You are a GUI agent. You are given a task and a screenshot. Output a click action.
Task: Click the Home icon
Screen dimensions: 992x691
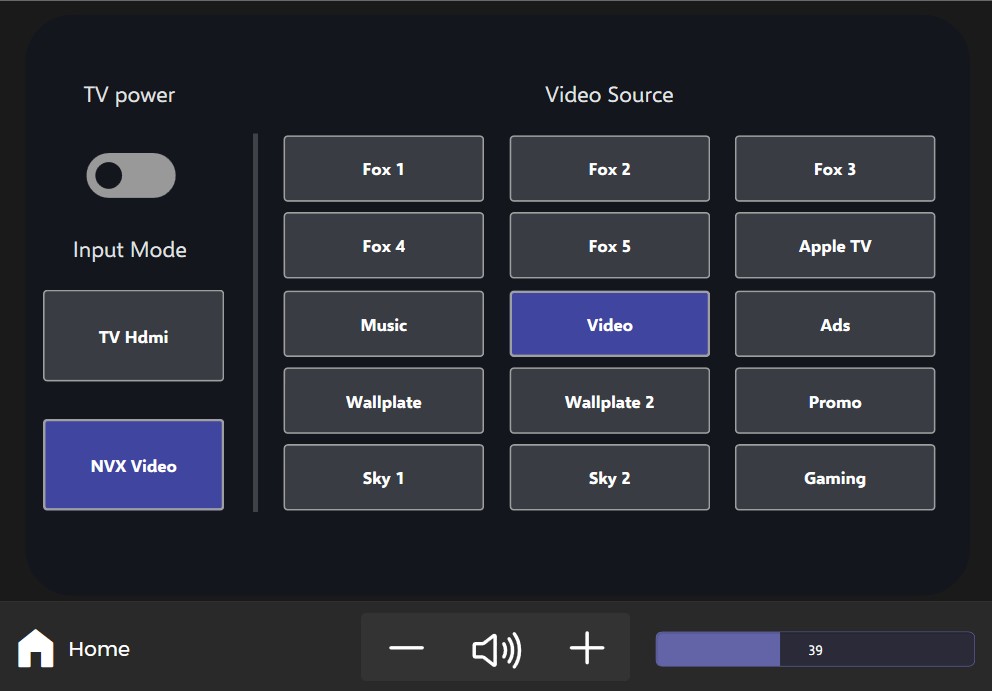36,648
